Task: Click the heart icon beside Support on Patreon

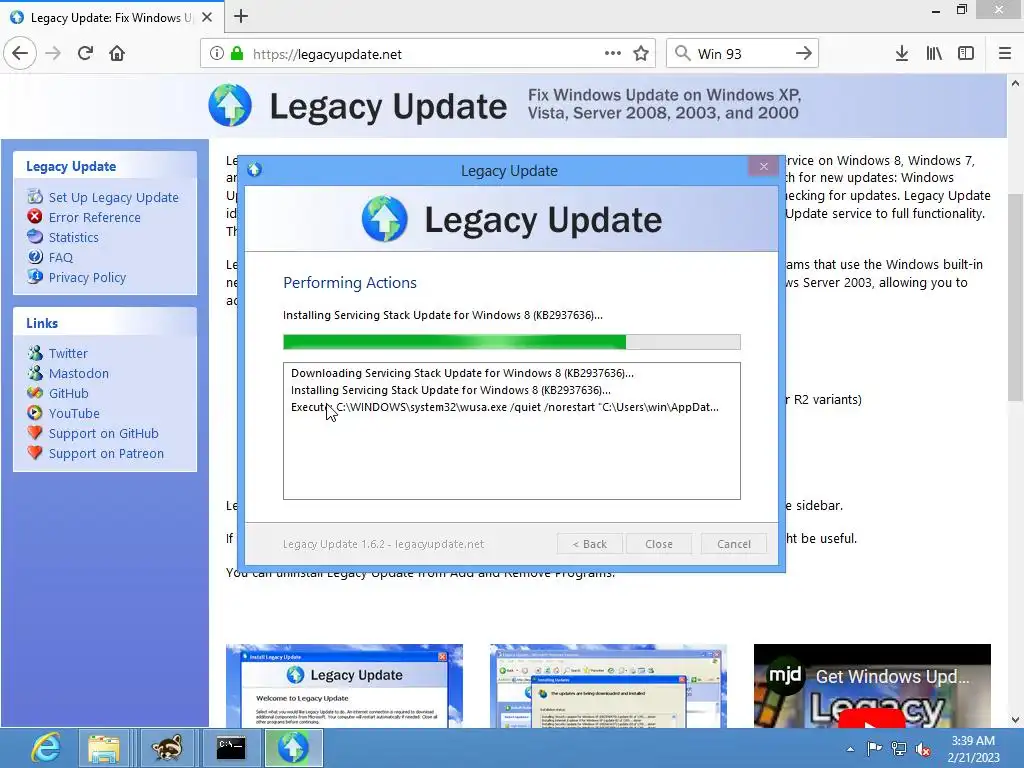Action: tap(35, 453)
